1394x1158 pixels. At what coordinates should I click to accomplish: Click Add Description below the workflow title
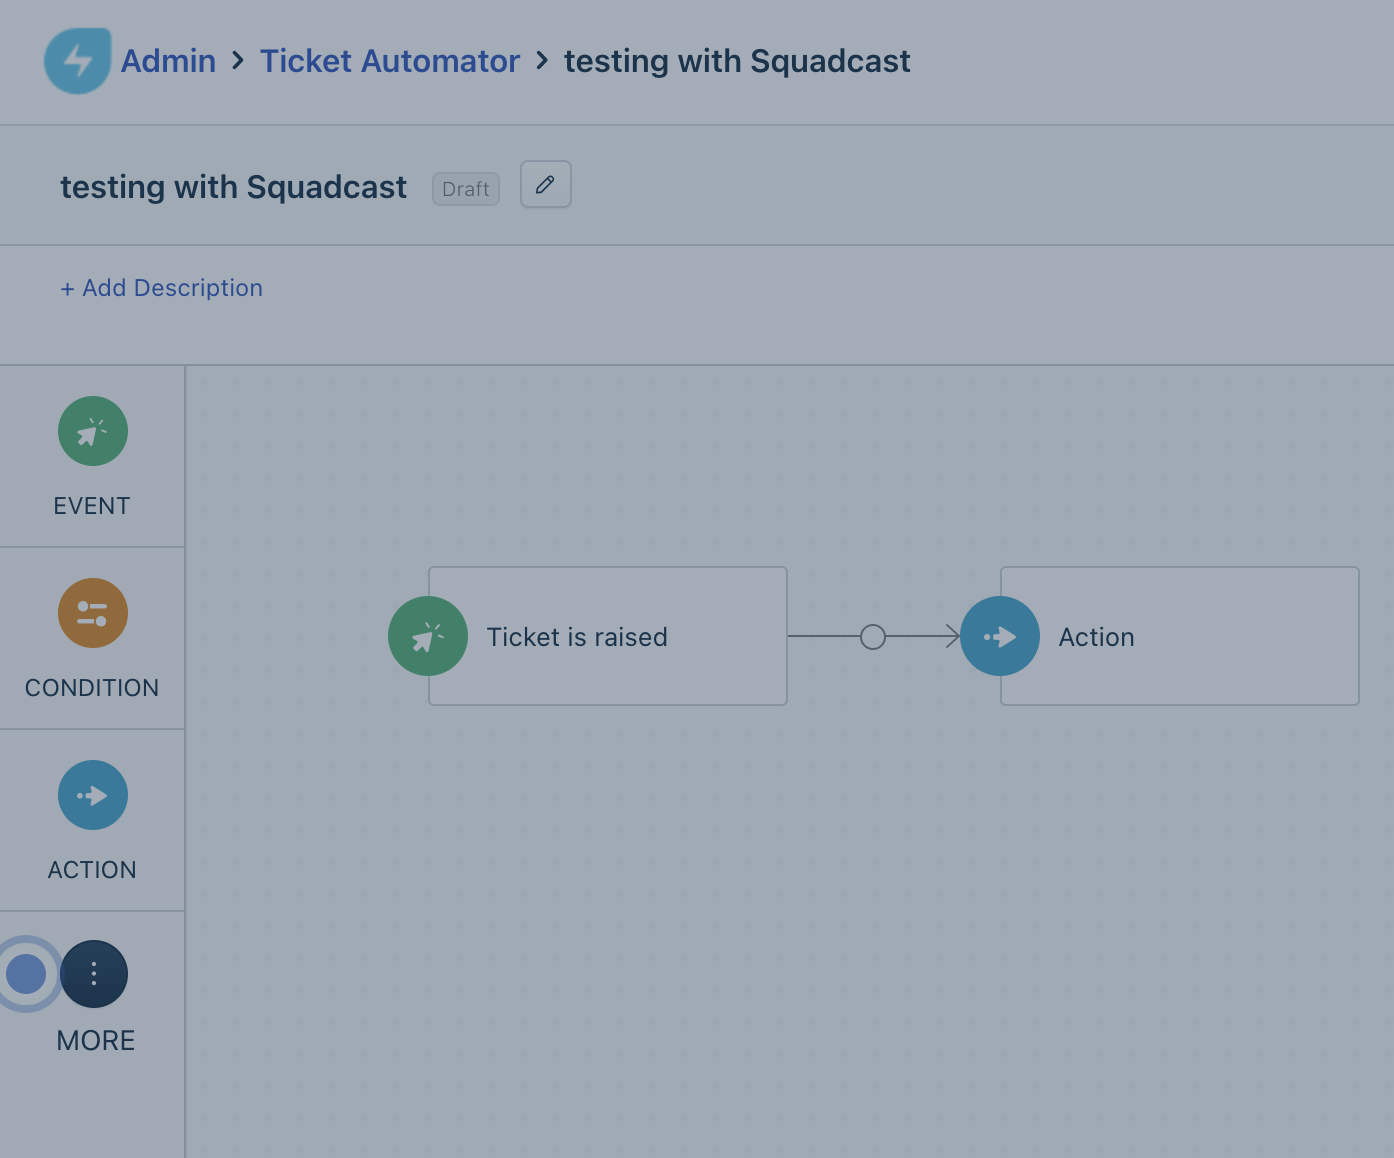pyautogui.click(x=161, y=288)
